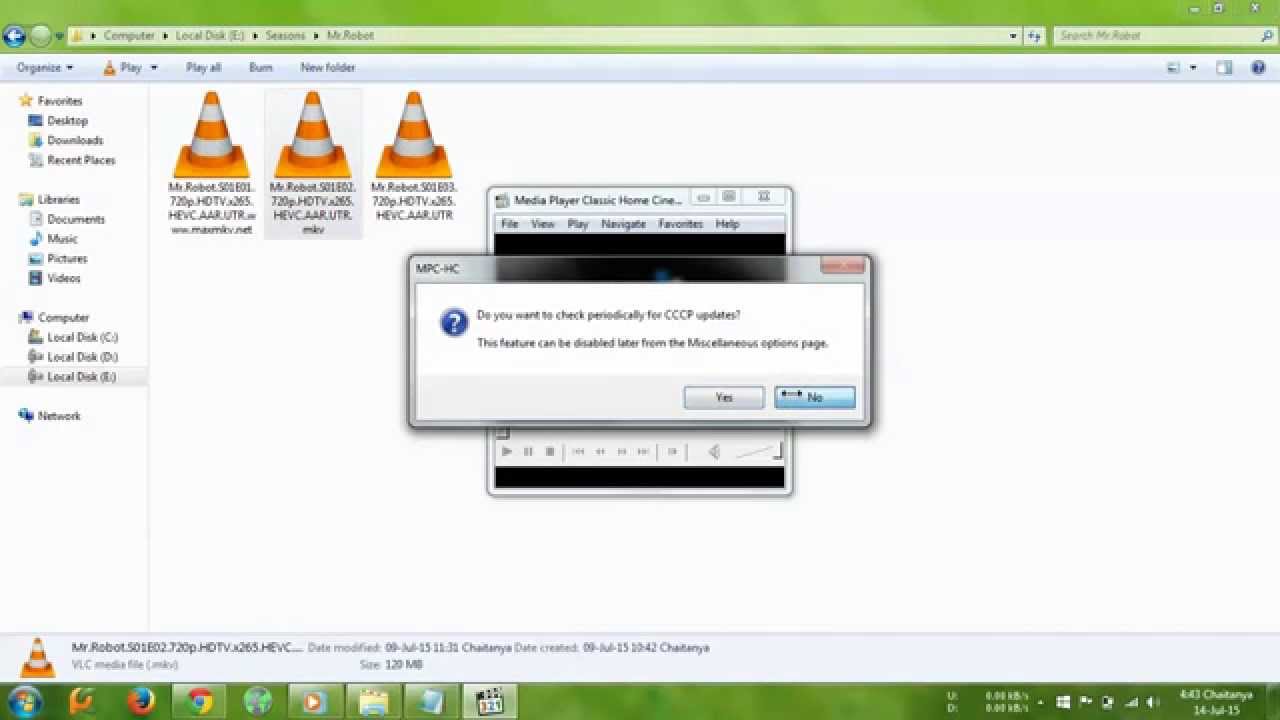The image size is (1280, 720).
Task: Open the Documents library in the navigation pane
Action: coord(76,219)
